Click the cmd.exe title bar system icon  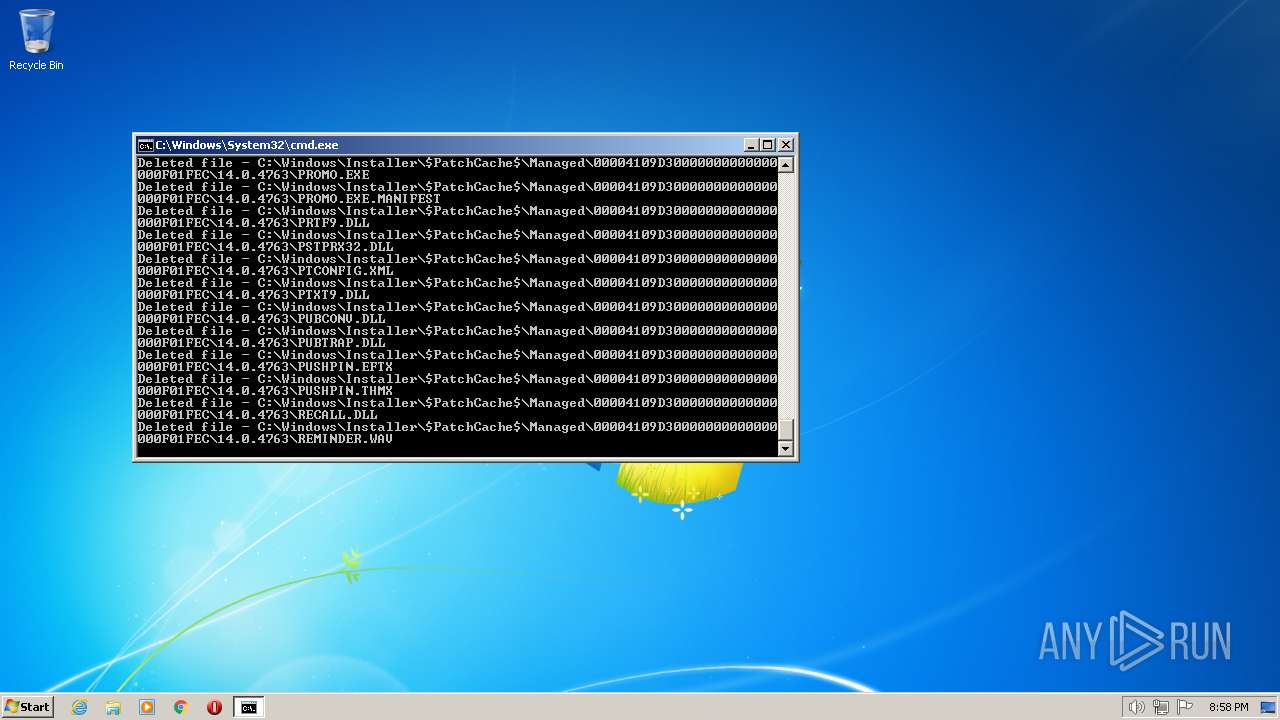point(145,145)
